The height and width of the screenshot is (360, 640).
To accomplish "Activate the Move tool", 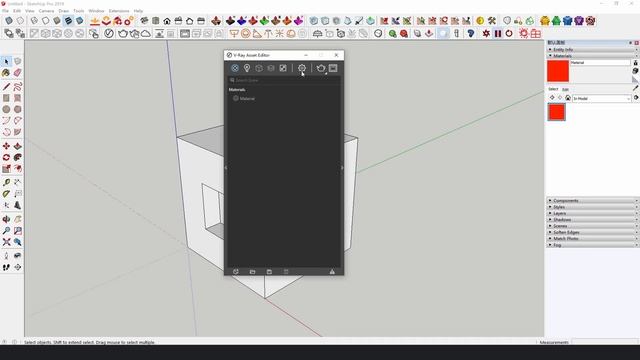I will click(6, 146).
